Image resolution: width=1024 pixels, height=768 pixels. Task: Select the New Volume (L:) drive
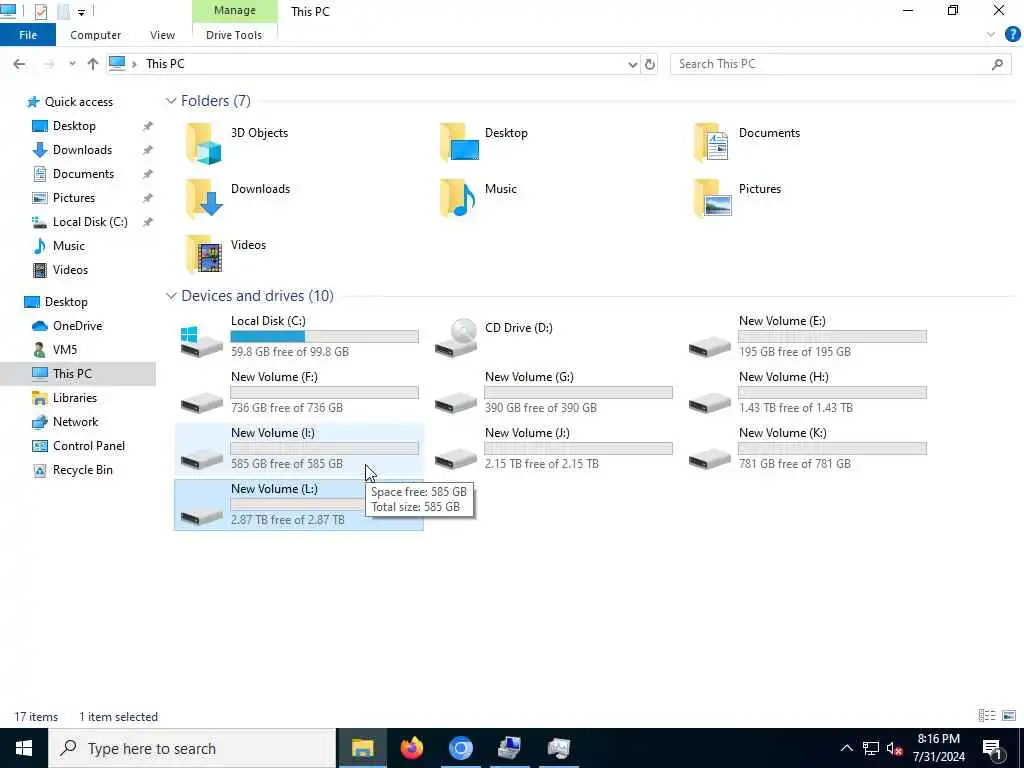pos(299,505)
